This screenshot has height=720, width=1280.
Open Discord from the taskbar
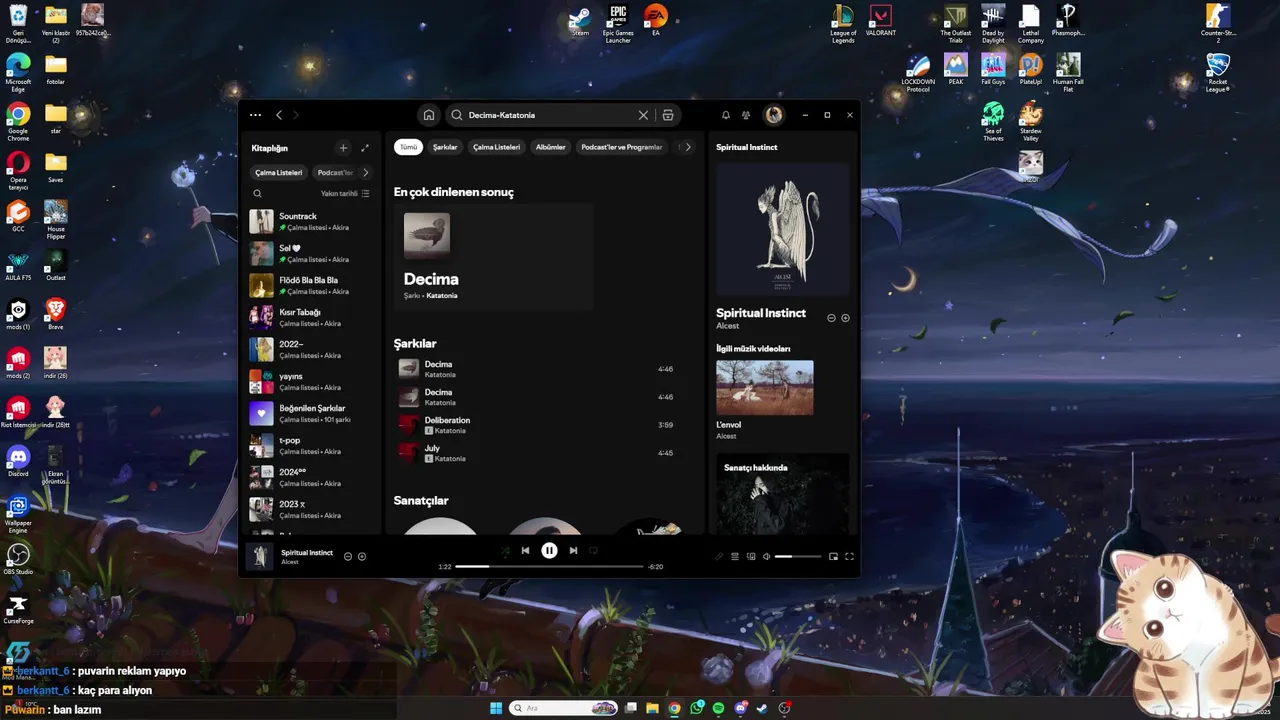pyautogui.click(x=741, y=708)
